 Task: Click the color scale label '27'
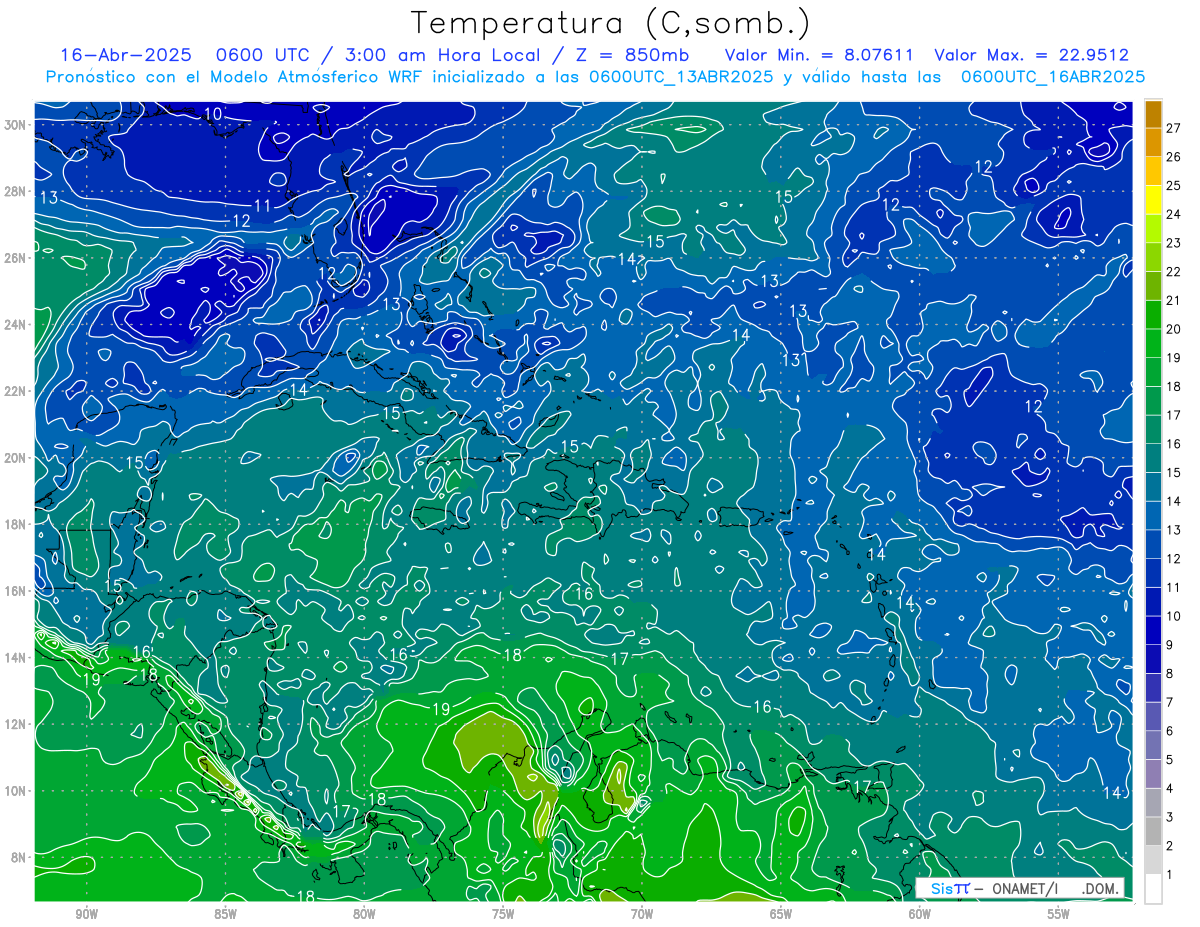[1174, 128]
